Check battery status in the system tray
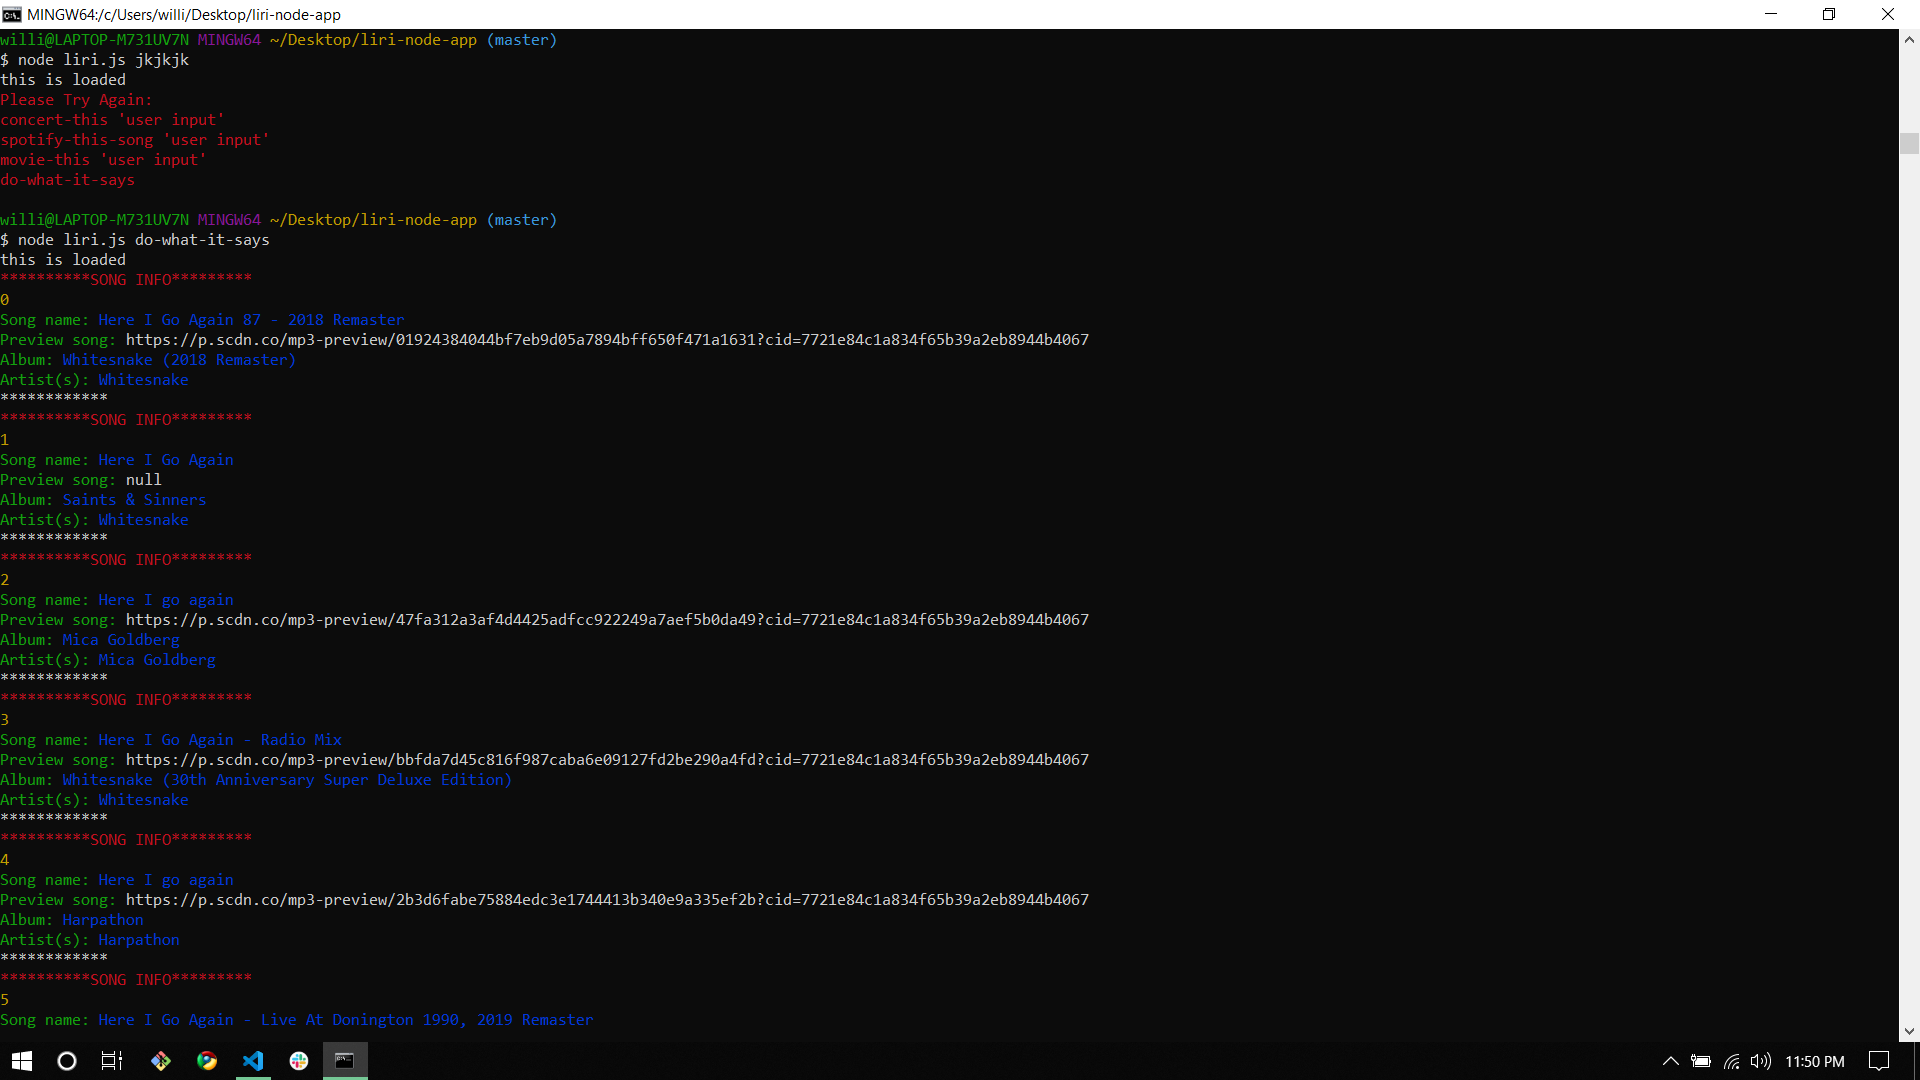 pyautogui.click(x=1702, y=1062)
